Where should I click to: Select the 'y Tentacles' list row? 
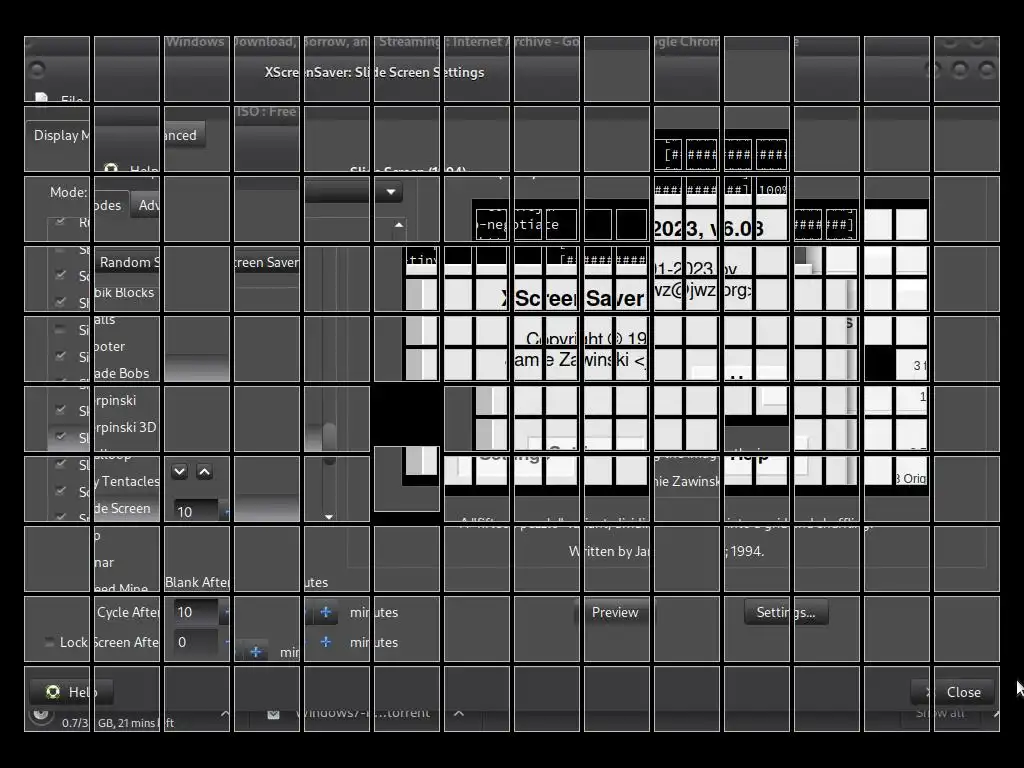[x=127, y=481]
